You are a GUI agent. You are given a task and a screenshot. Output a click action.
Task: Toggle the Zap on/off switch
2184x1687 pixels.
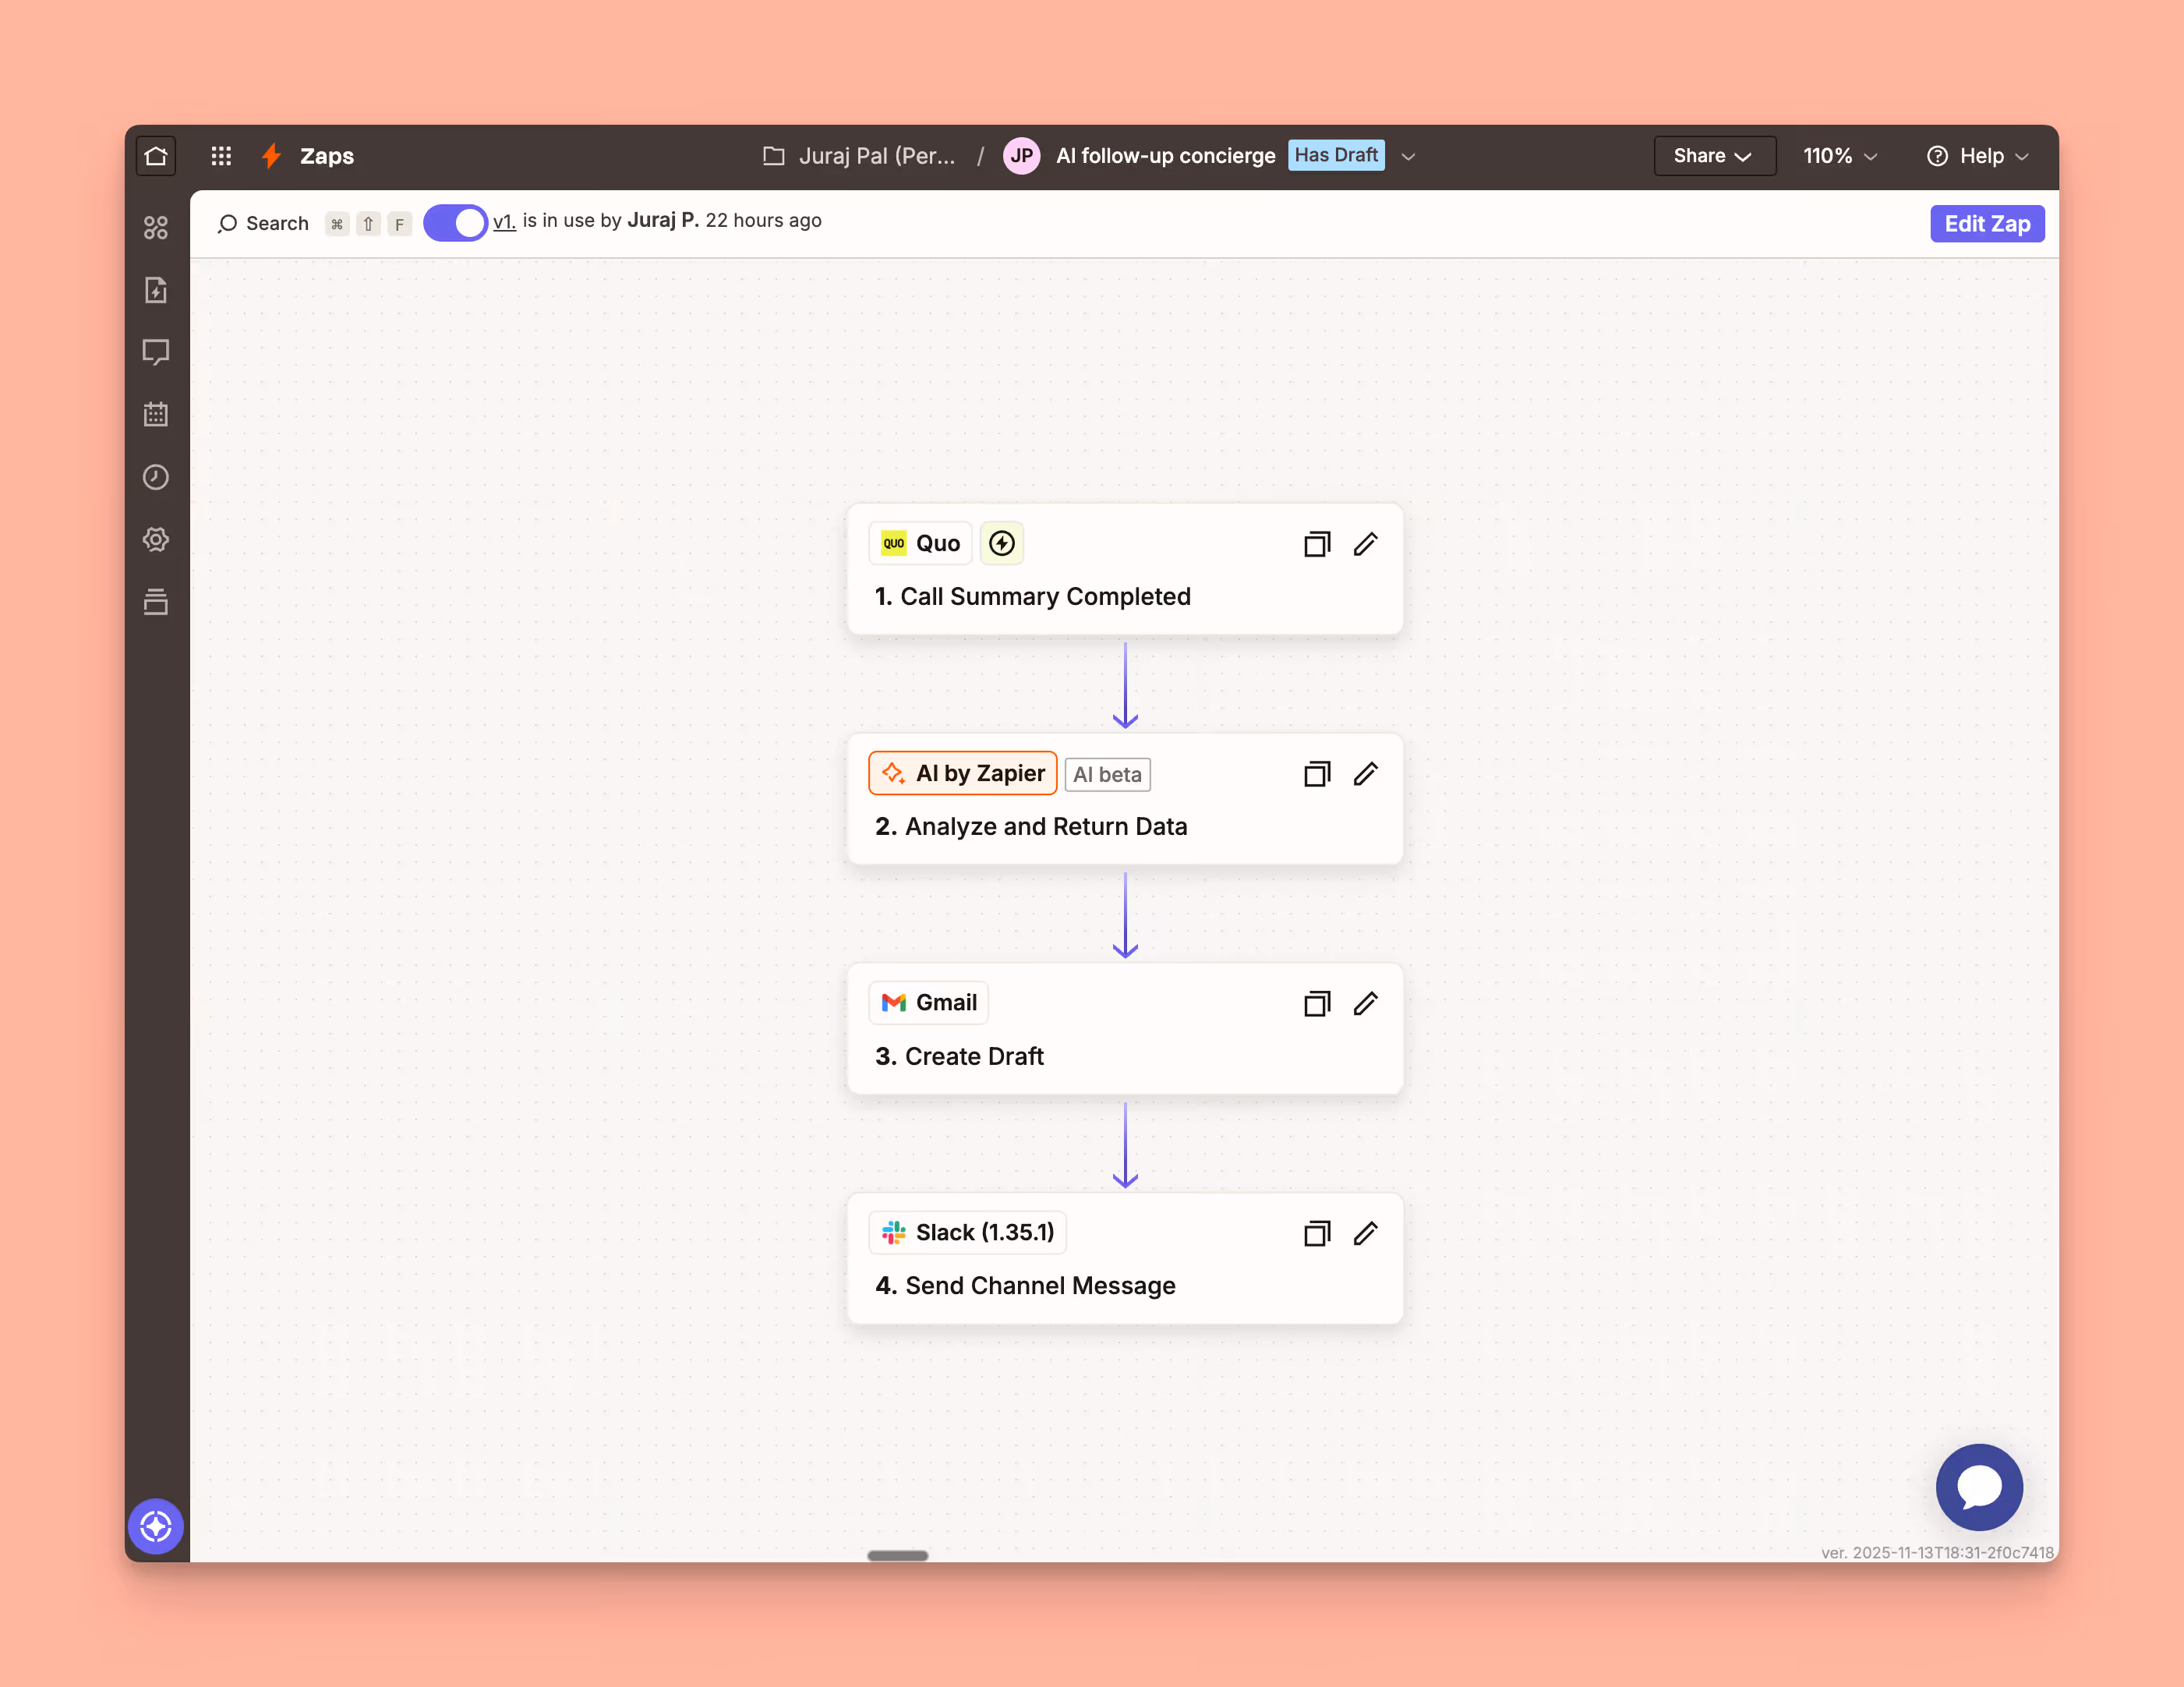pos(455,223)
